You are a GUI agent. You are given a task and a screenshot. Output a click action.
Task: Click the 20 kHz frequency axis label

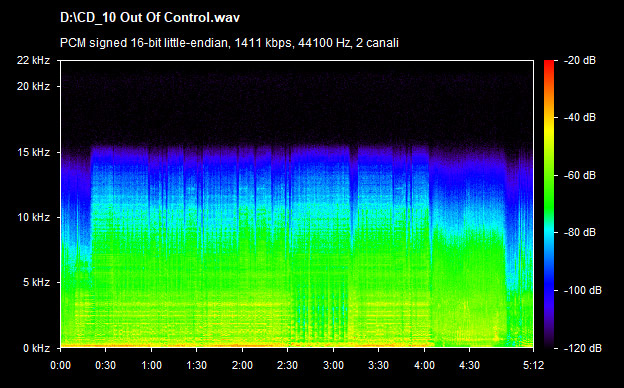[33, 86]
